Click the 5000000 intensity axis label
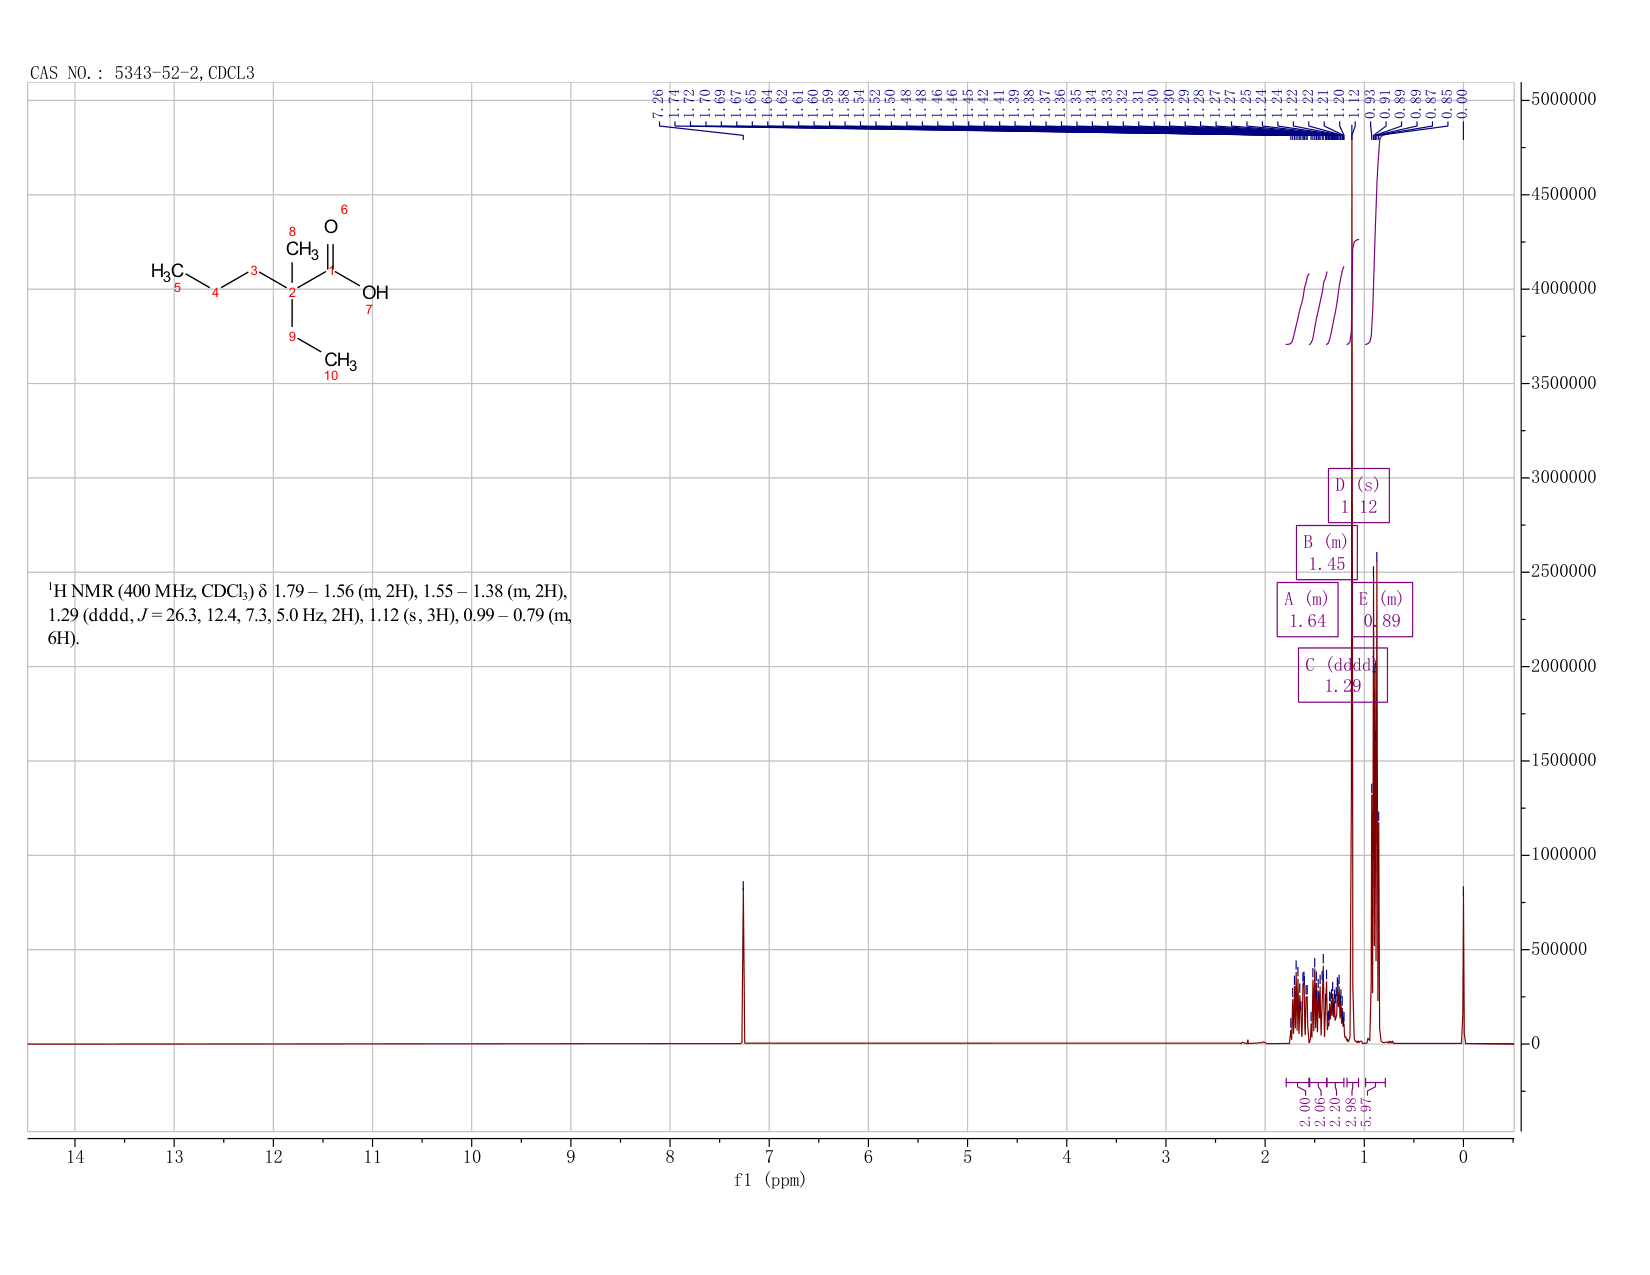Image resolution: width=1650 pixels, height=1275 pixels. (x=1563, y=100)
